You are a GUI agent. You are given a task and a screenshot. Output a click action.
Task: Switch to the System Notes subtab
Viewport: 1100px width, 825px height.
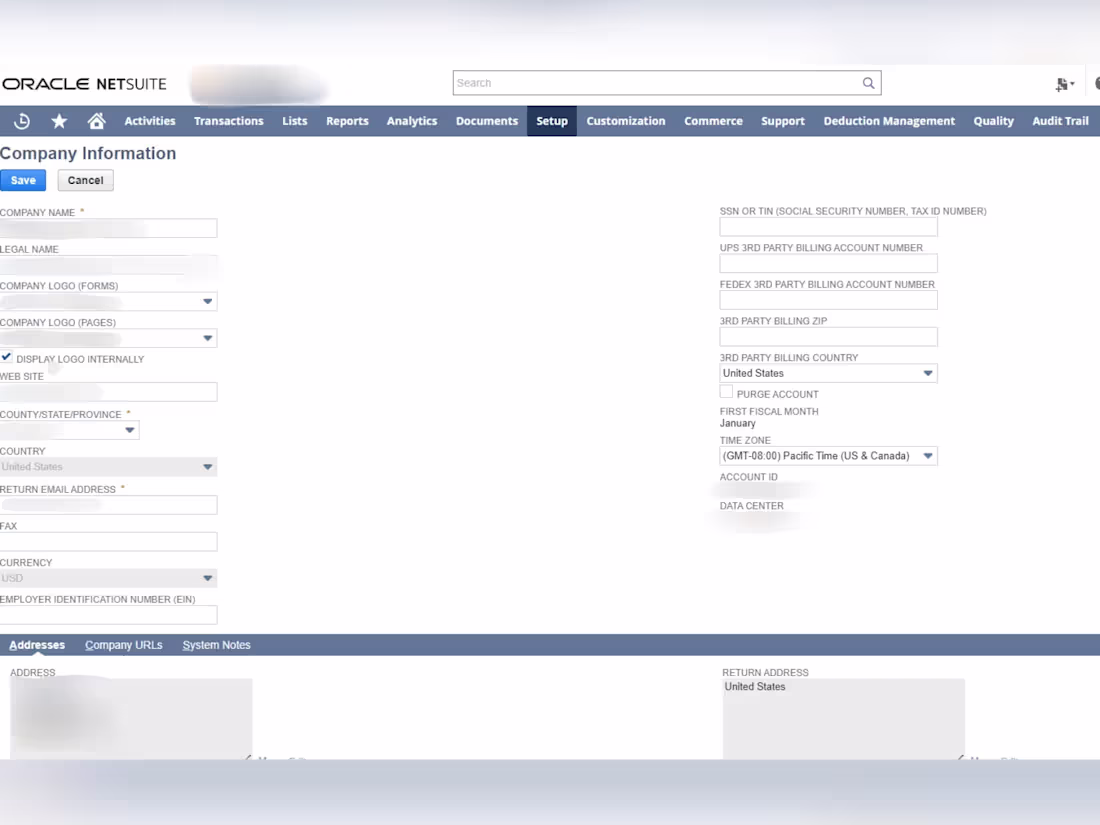click(216, 645)
